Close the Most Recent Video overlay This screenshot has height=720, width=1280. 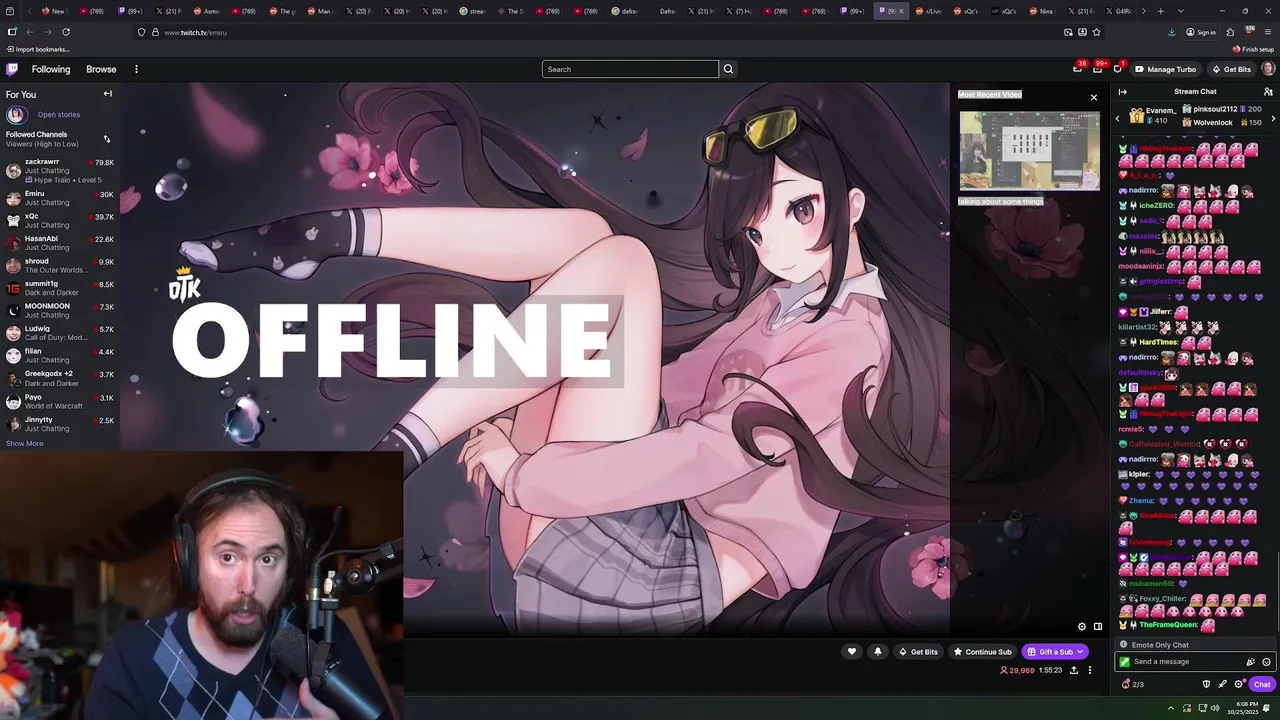click(1093, 97)
